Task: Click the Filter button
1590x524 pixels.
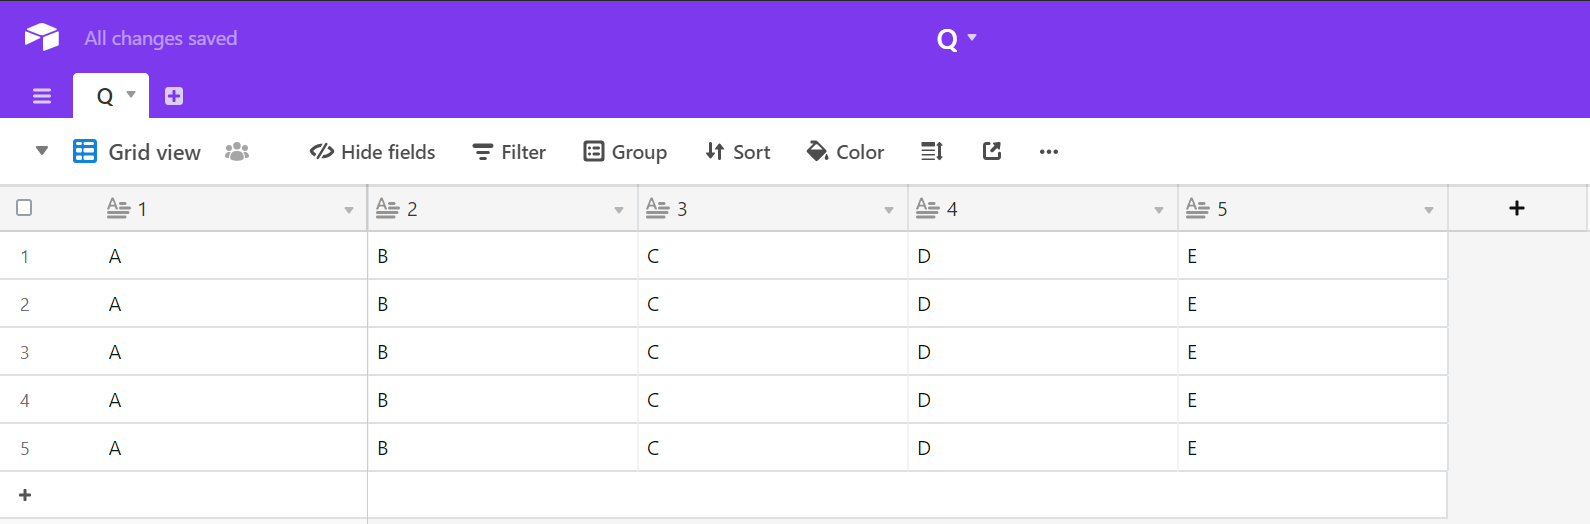Action: 509,152
